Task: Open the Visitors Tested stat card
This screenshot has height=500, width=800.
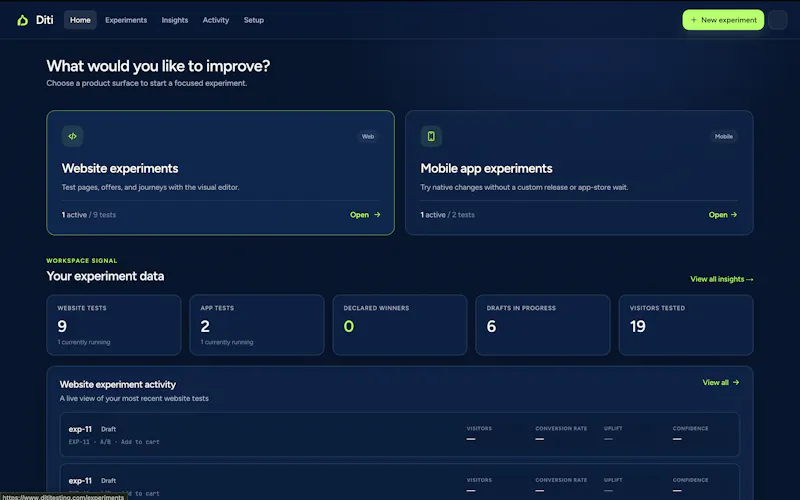Action: 686,325
